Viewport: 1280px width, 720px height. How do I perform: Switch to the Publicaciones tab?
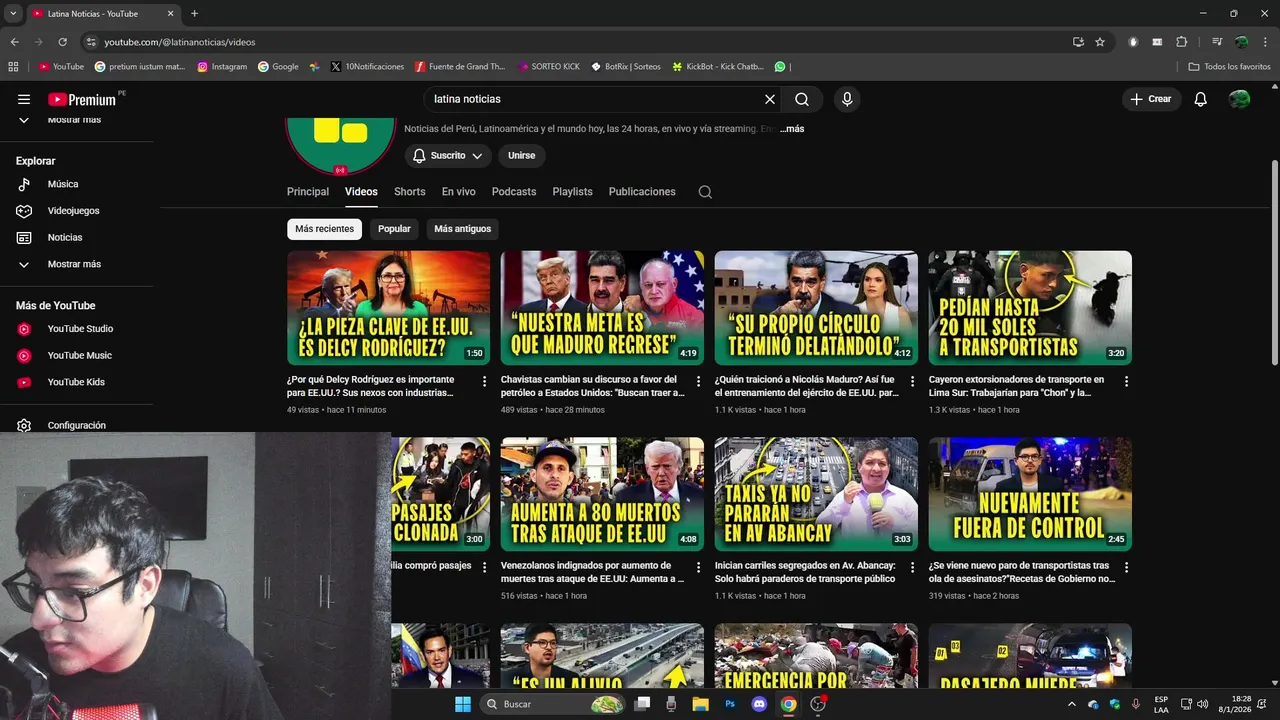[642, 192]
